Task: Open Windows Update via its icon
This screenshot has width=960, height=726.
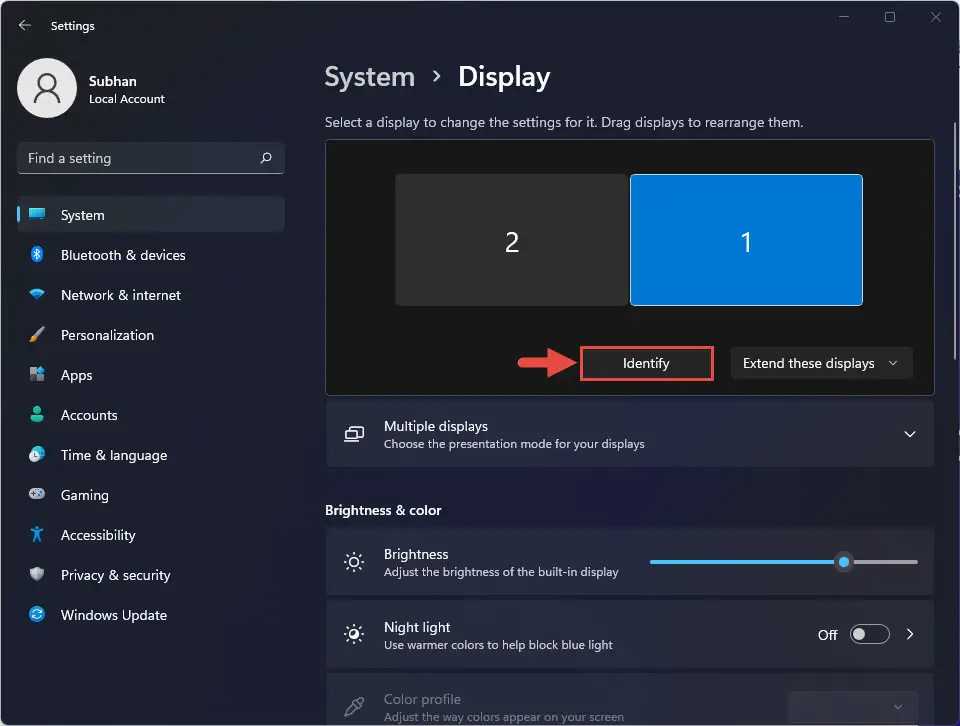Action: click(x=38, y=615)
